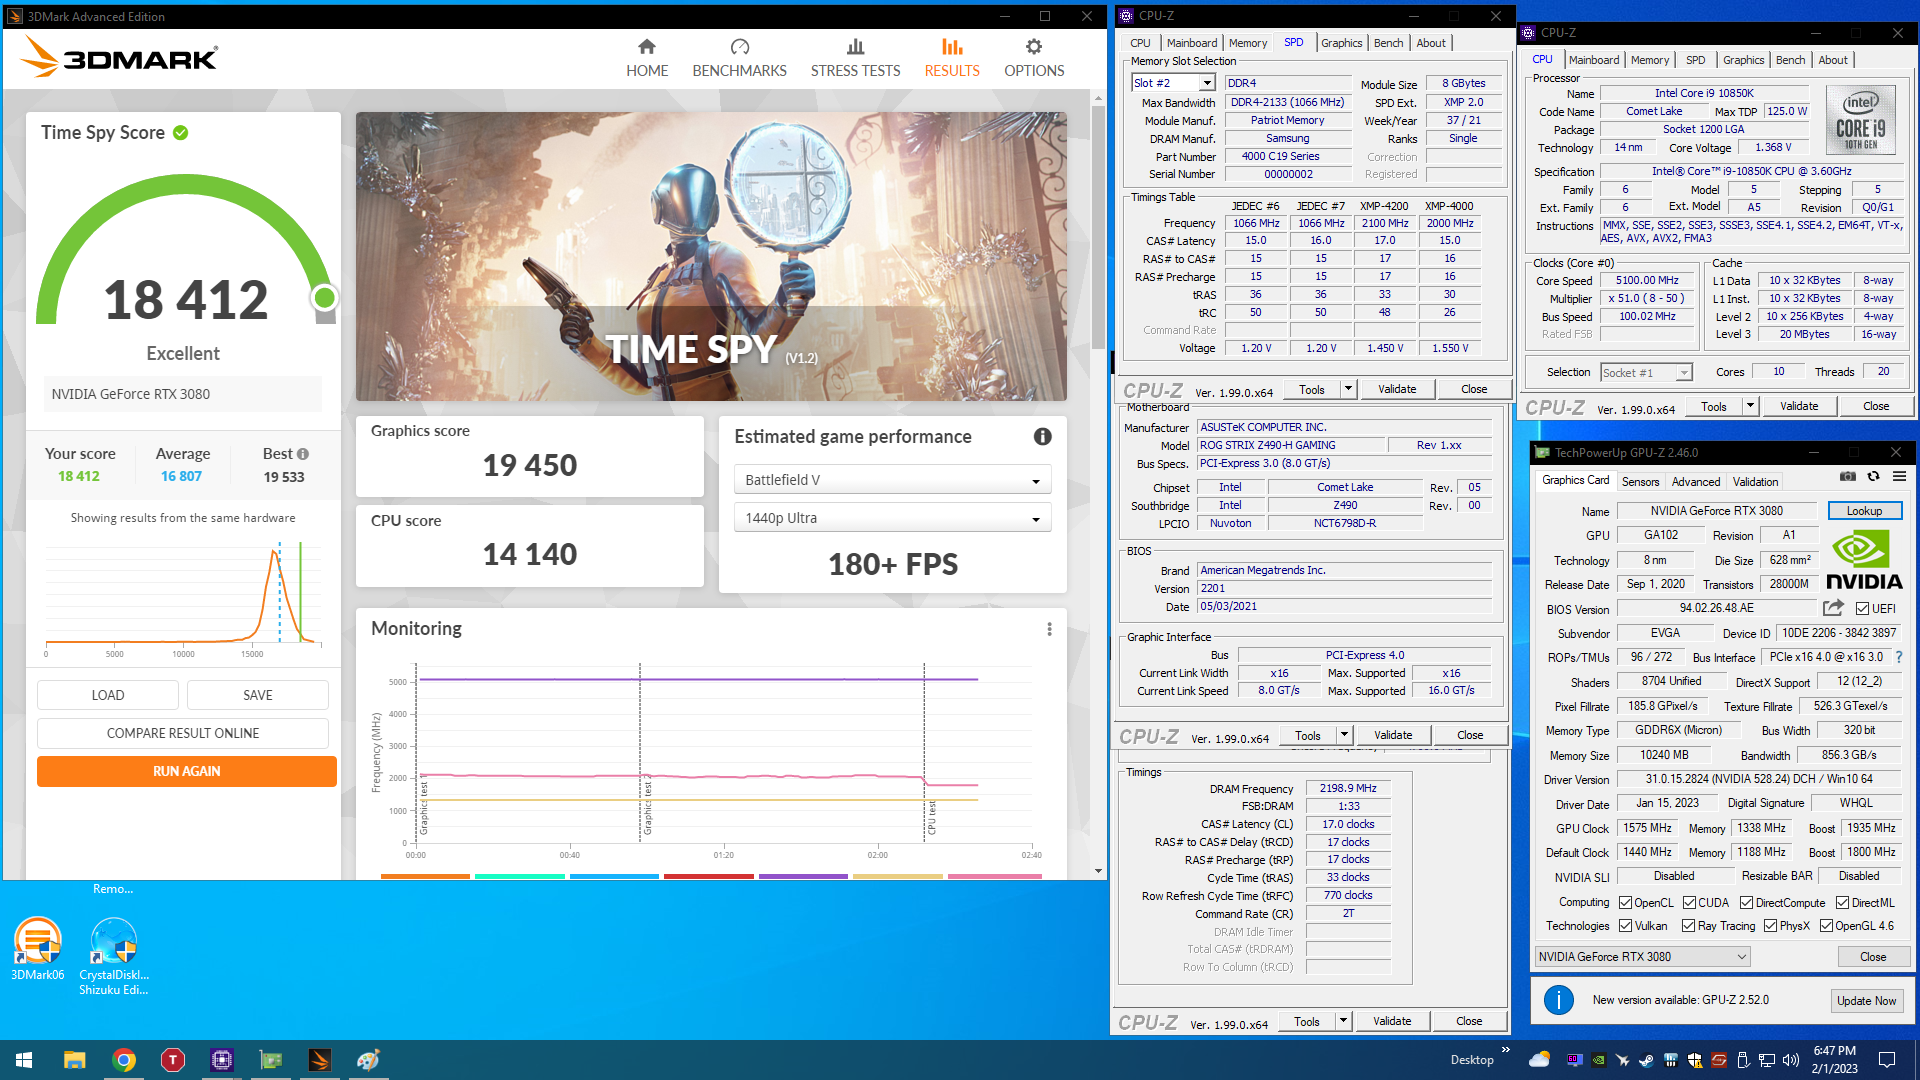1920x1080 pixels.
Task: Toggle the OpenCL checkbox in GPU-Z
Action: [1626, 903]
